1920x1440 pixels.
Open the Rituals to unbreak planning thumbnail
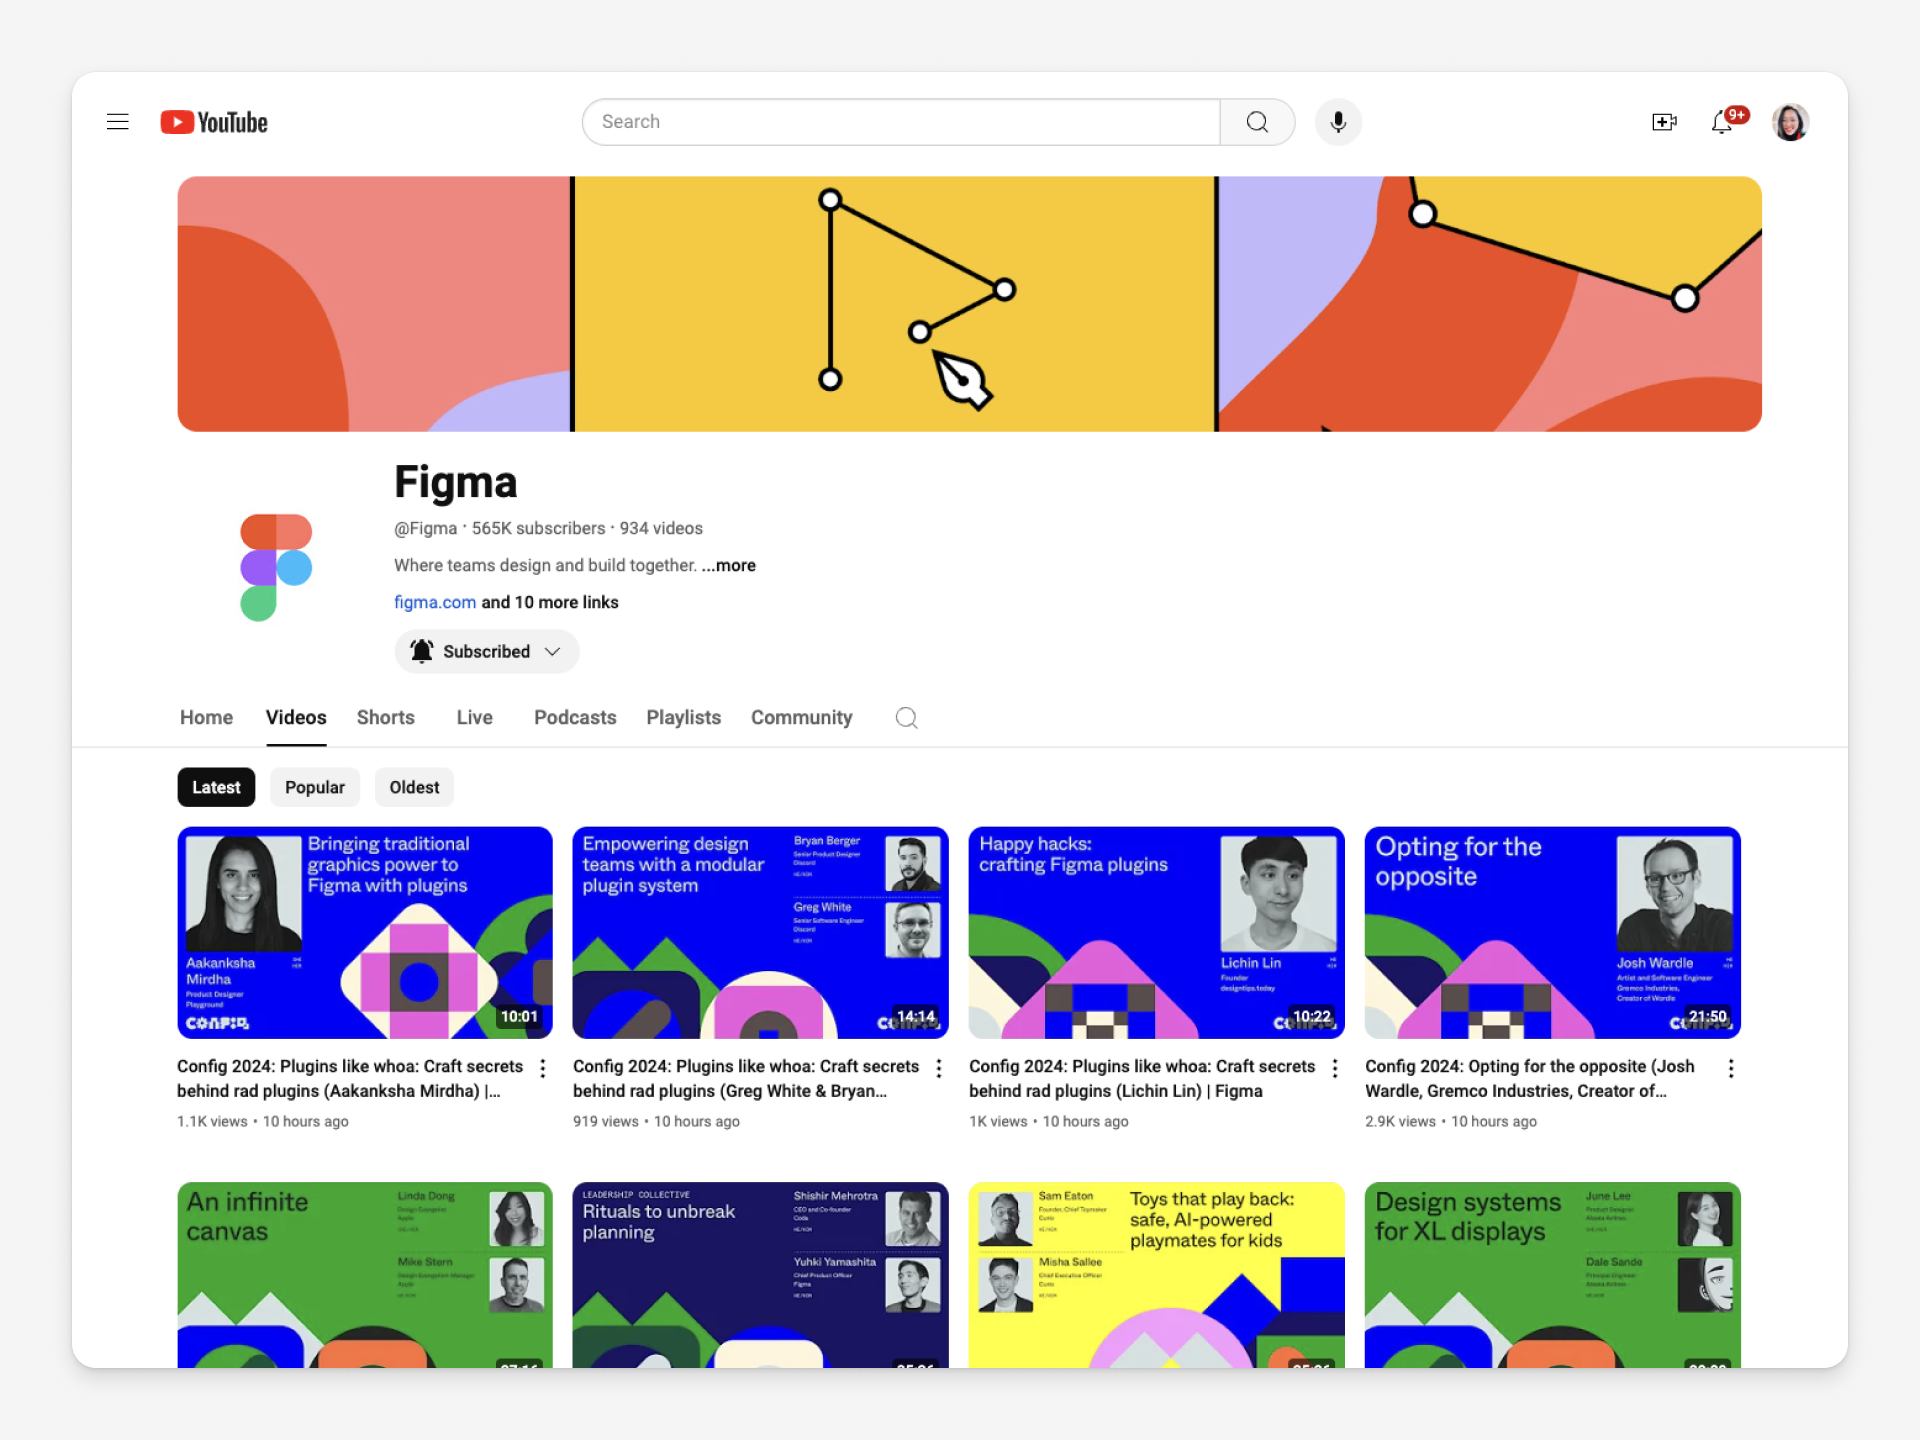(x=760, y=1275)
